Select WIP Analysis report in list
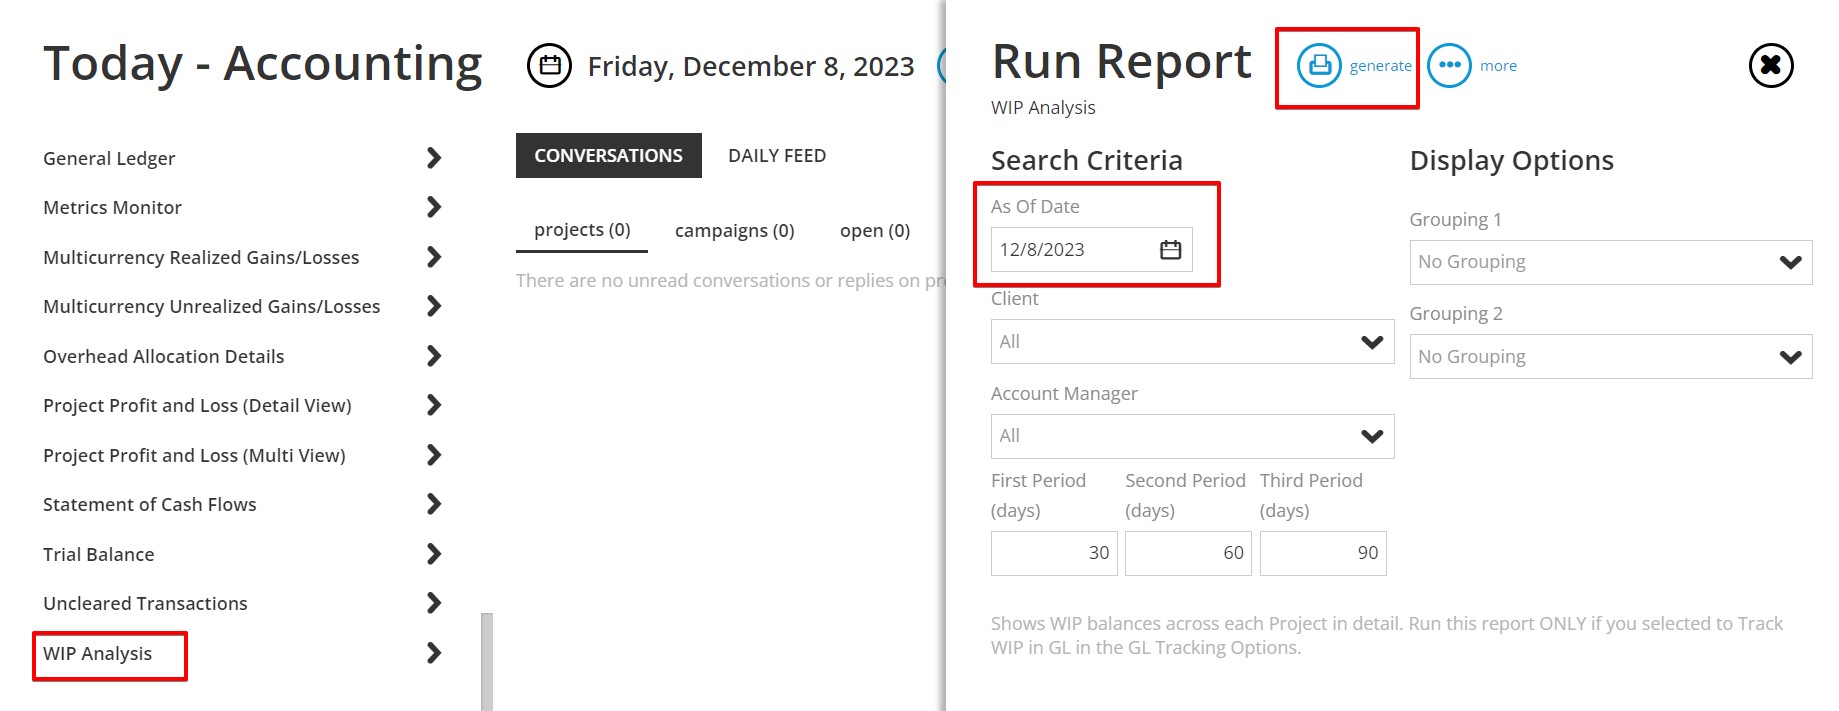Viewport: 1839px width, 711px height. click(98, 653)
